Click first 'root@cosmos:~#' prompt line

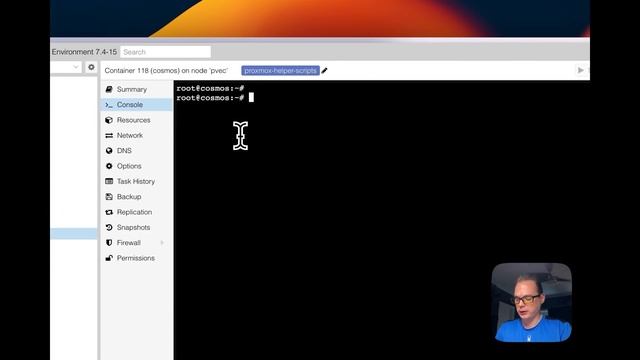(x=210, y=88)
